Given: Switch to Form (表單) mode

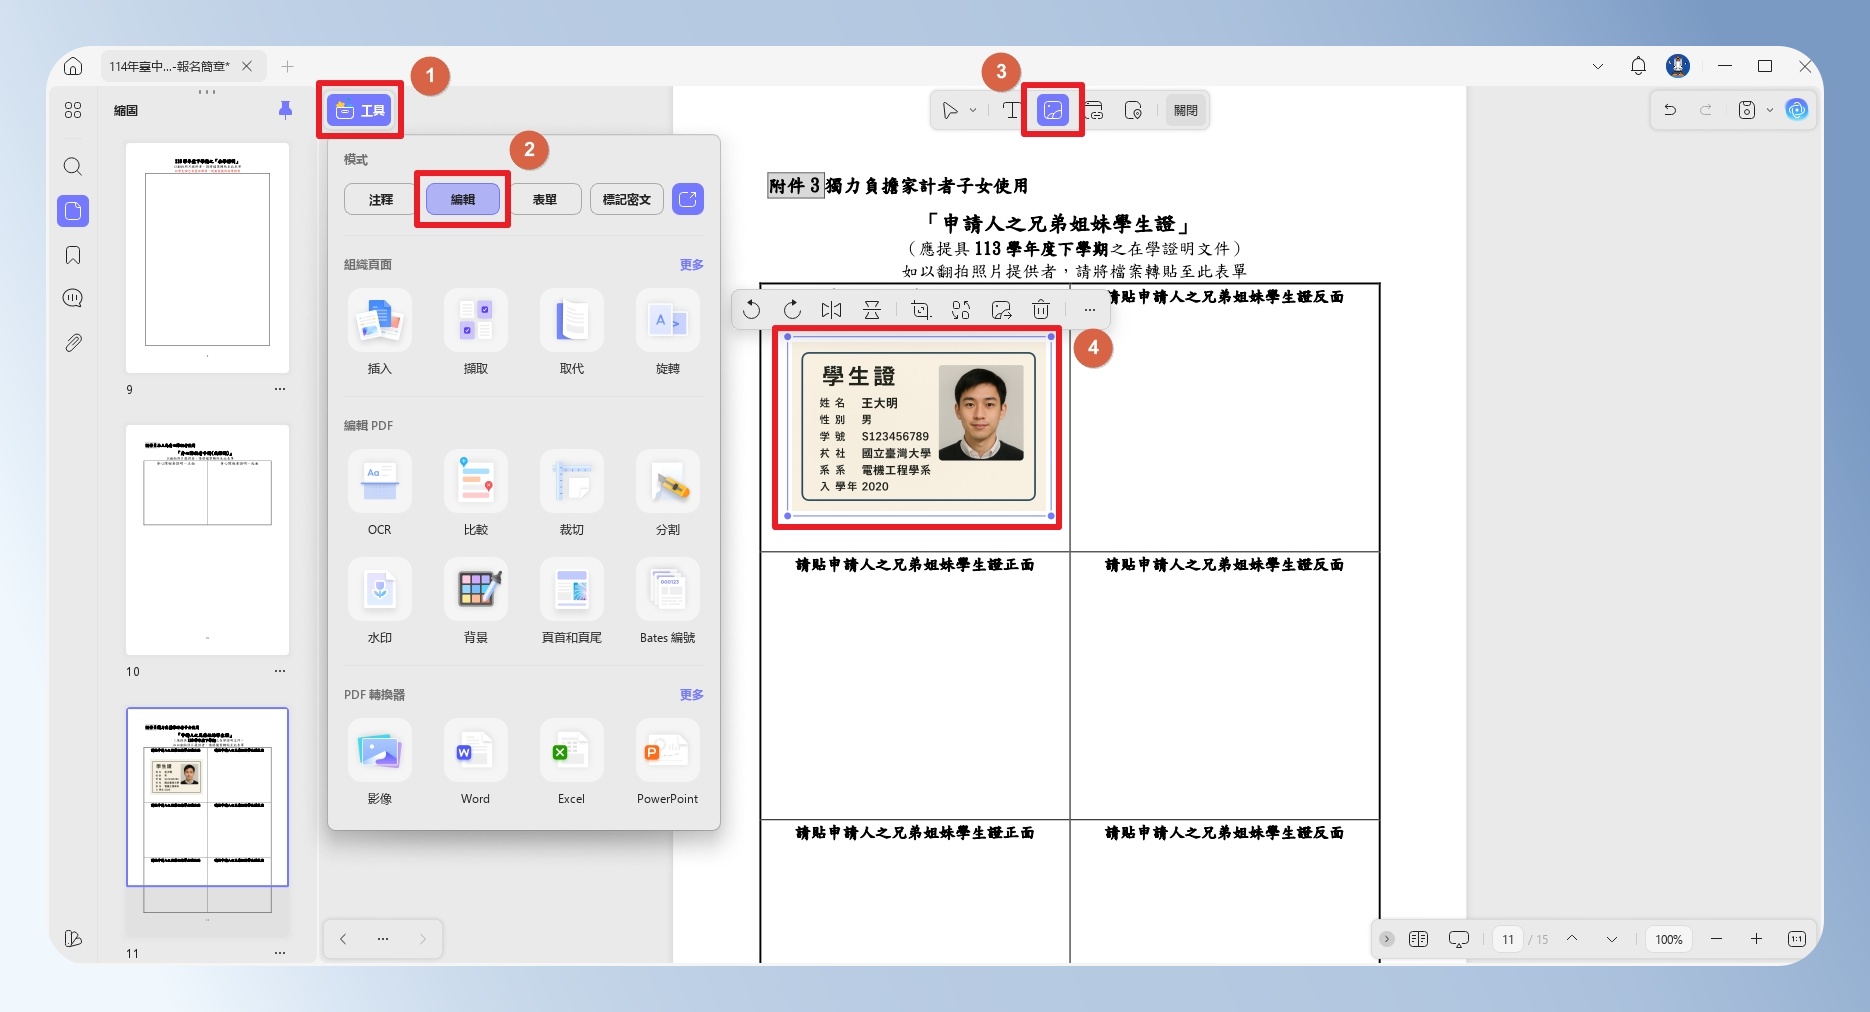Looking at the screenshot, I should tap(545, 199).
